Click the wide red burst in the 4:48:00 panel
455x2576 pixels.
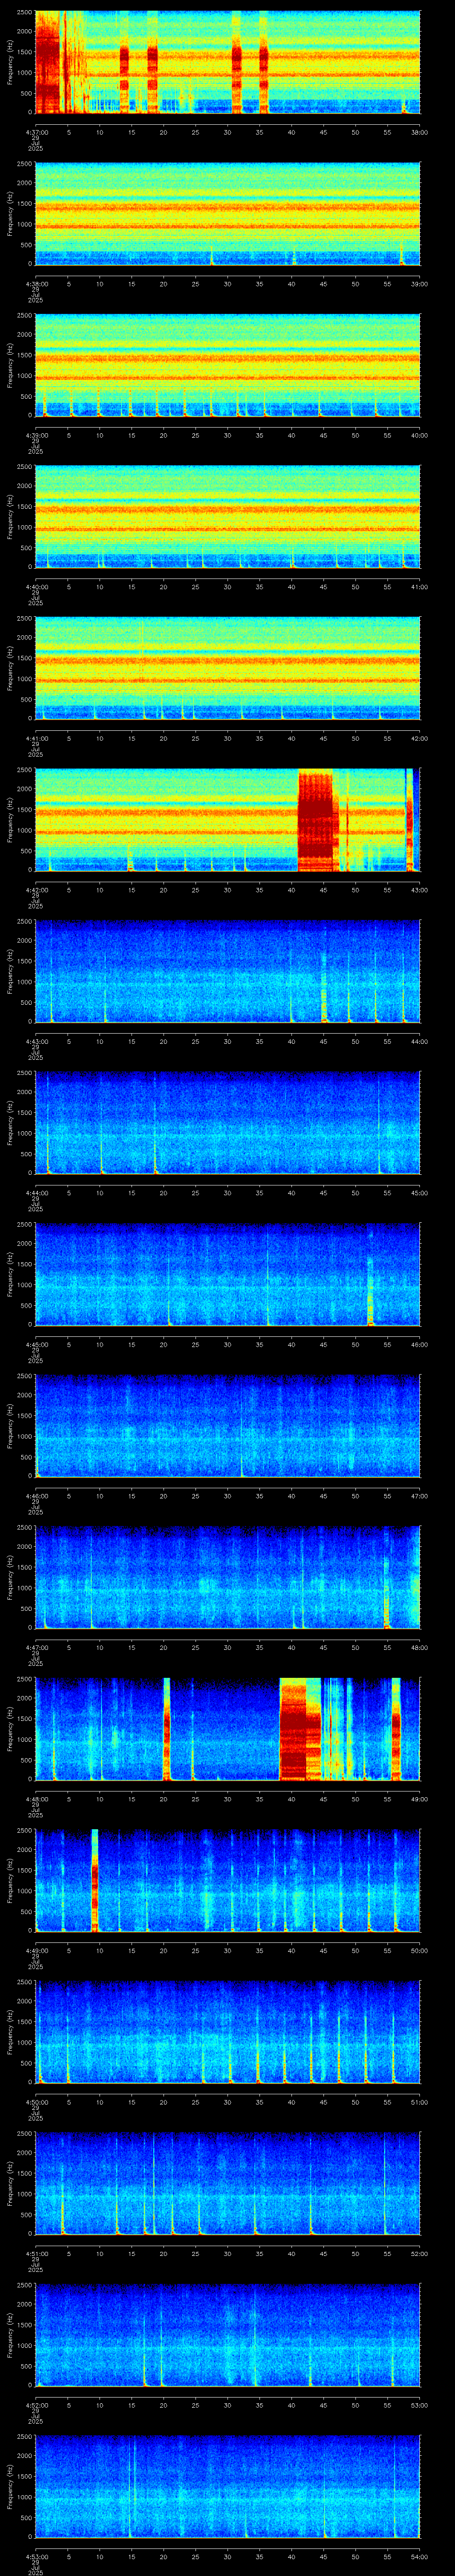coord(300,1728)
